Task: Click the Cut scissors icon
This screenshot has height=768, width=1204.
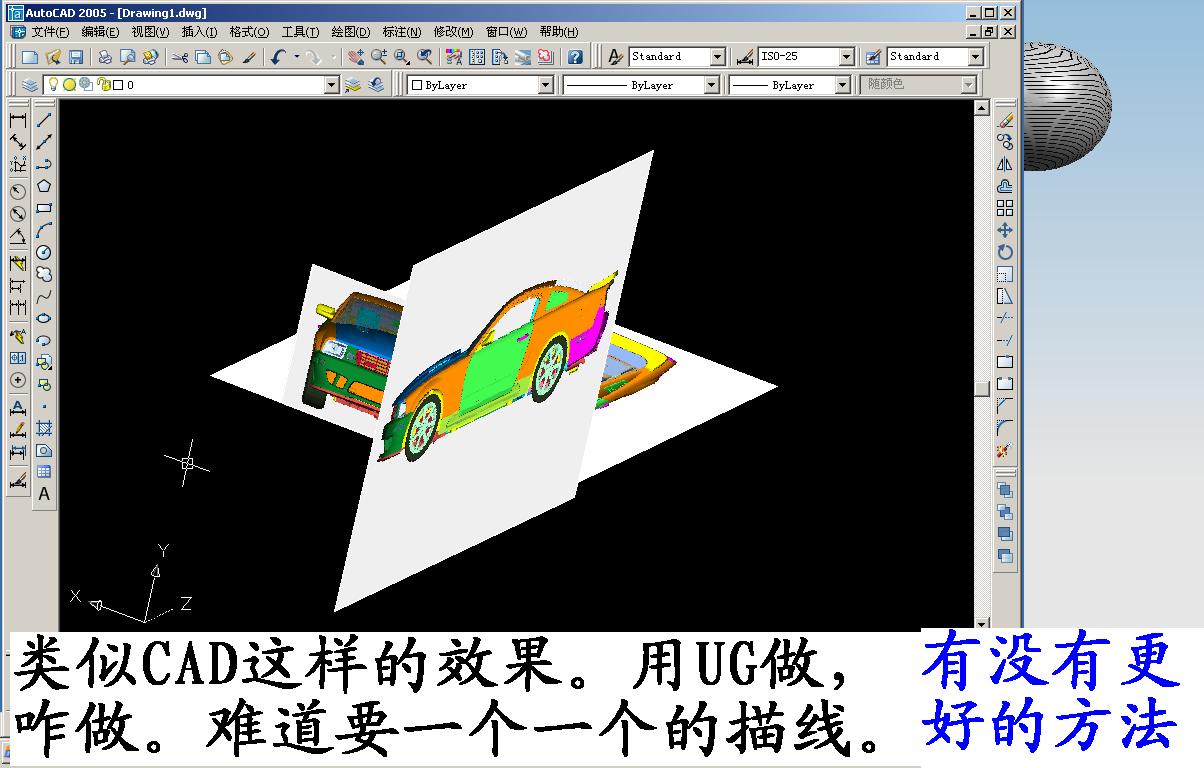Action: coord(180,57)
